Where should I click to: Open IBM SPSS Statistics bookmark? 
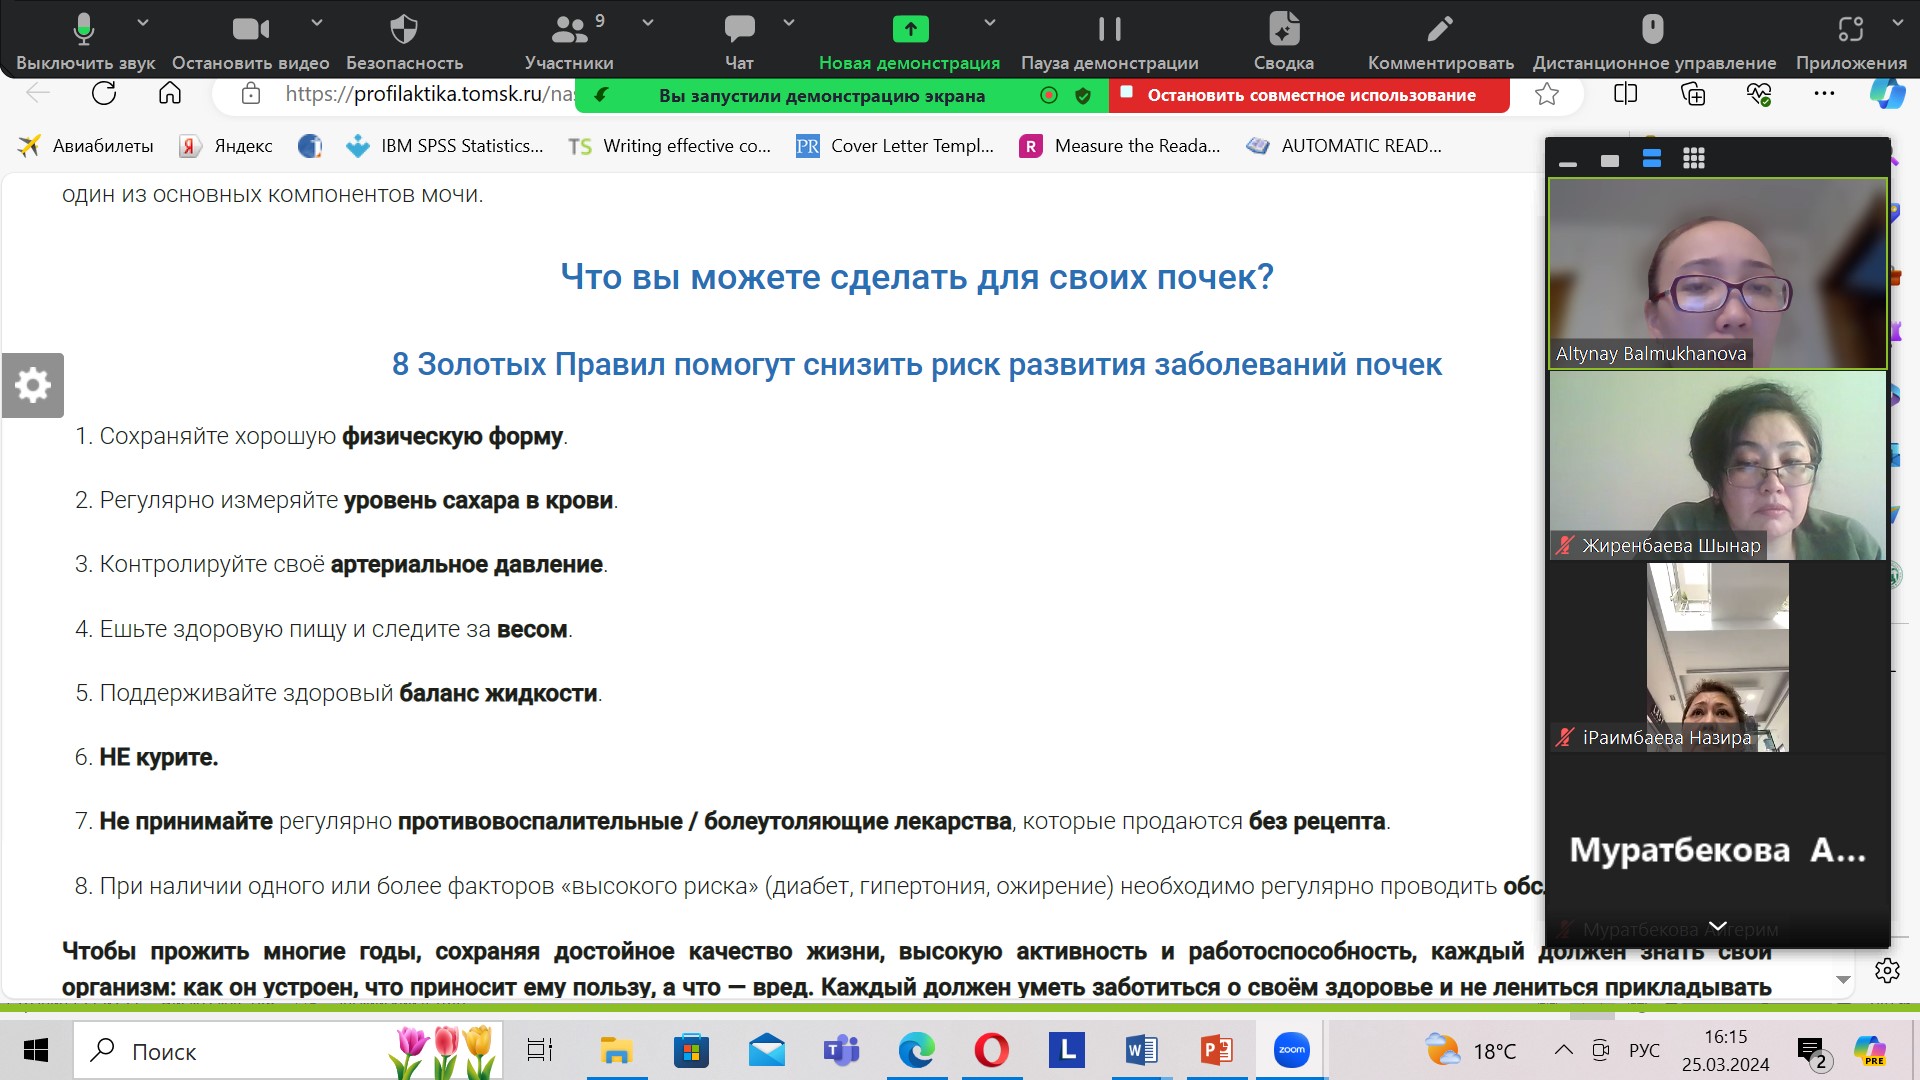pos(444,146)
